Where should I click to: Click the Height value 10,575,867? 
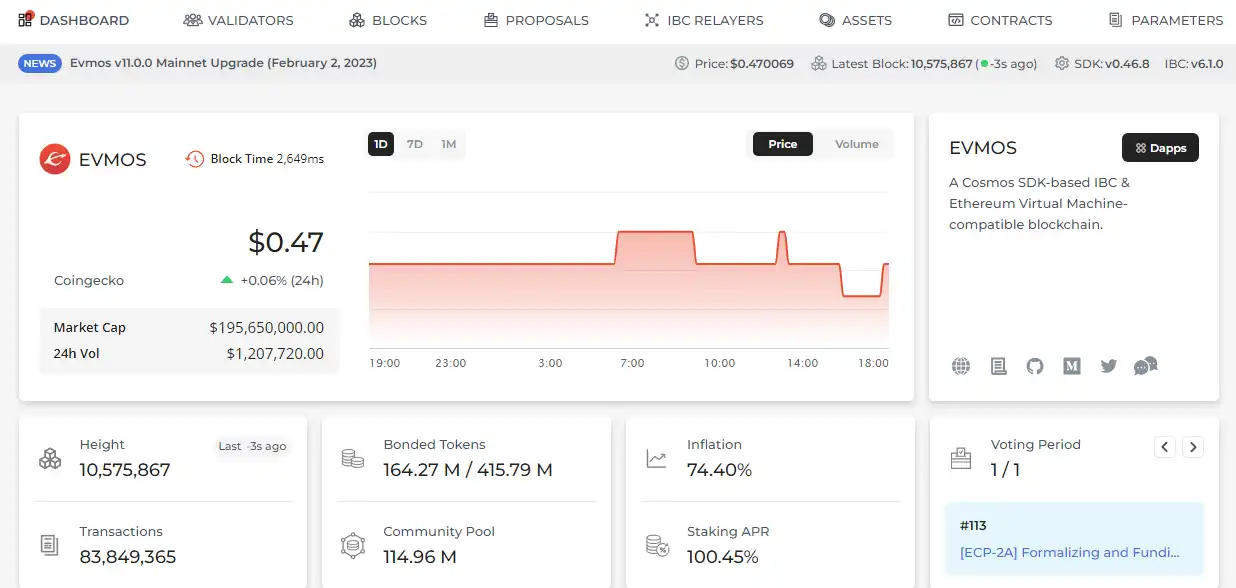point(125,470)
